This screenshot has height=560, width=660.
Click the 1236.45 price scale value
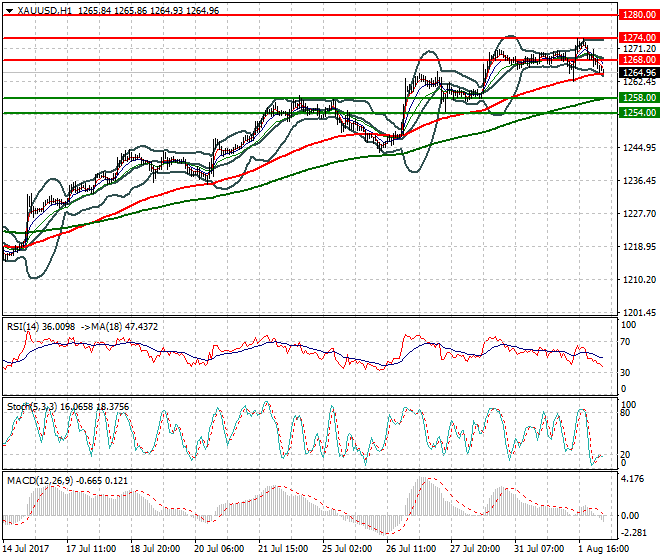point(639,181)
